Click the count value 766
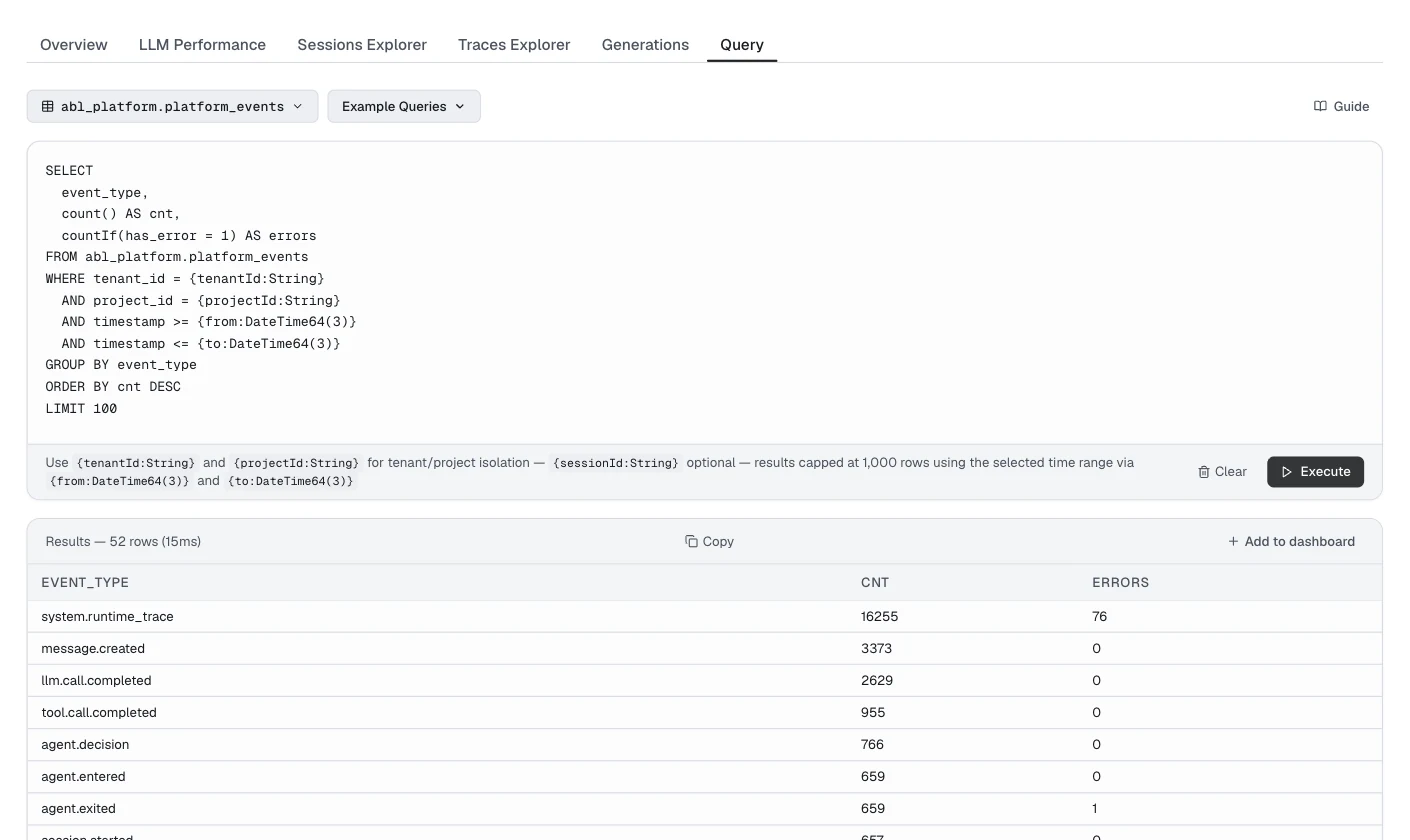The width and height of the screenshot is (1410, 840). tap(872, 745)
